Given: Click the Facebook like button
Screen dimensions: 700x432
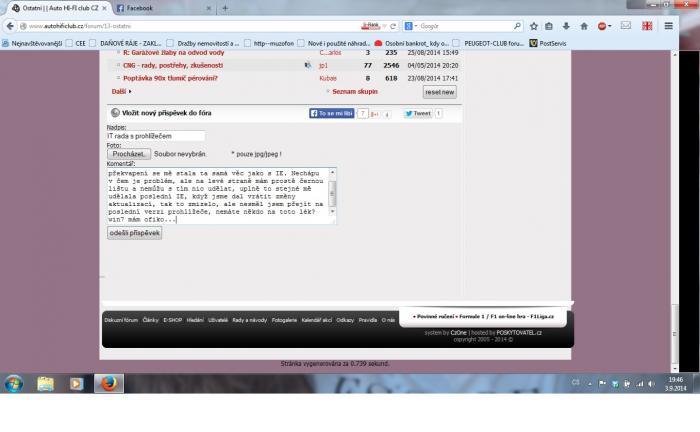Looking at the screenshot, I should click(x=333, y=114).
